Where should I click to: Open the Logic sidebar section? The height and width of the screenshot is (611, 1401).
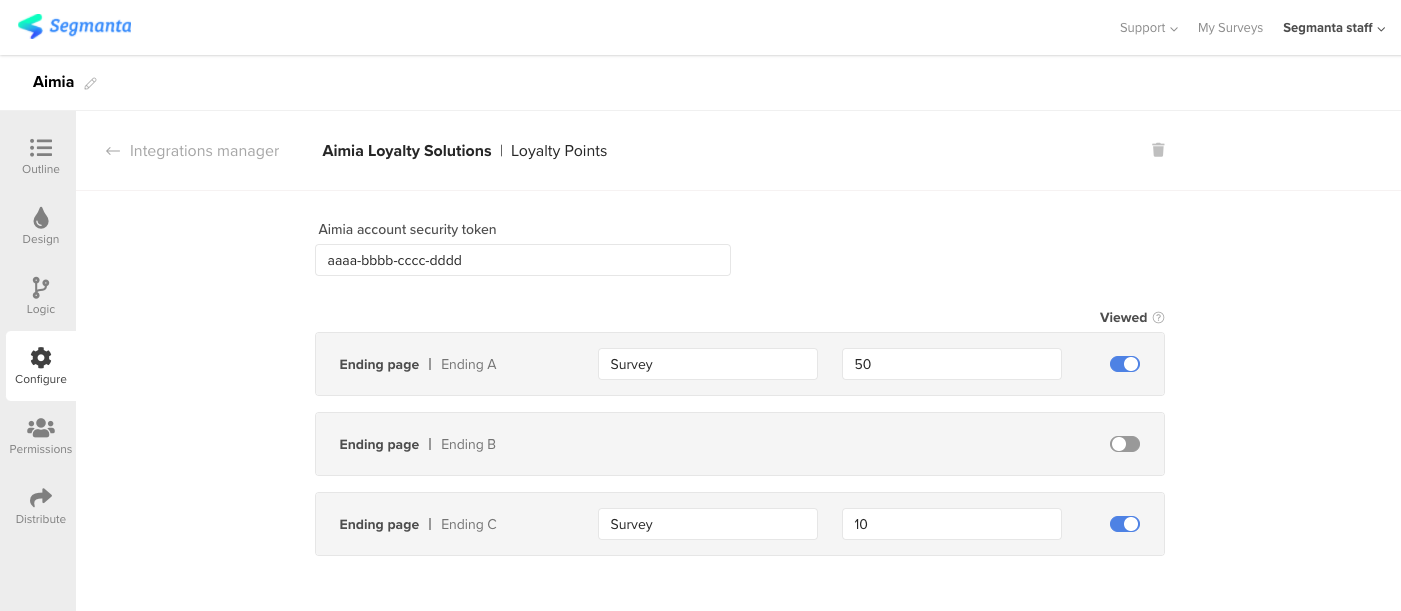click(41, 296)
